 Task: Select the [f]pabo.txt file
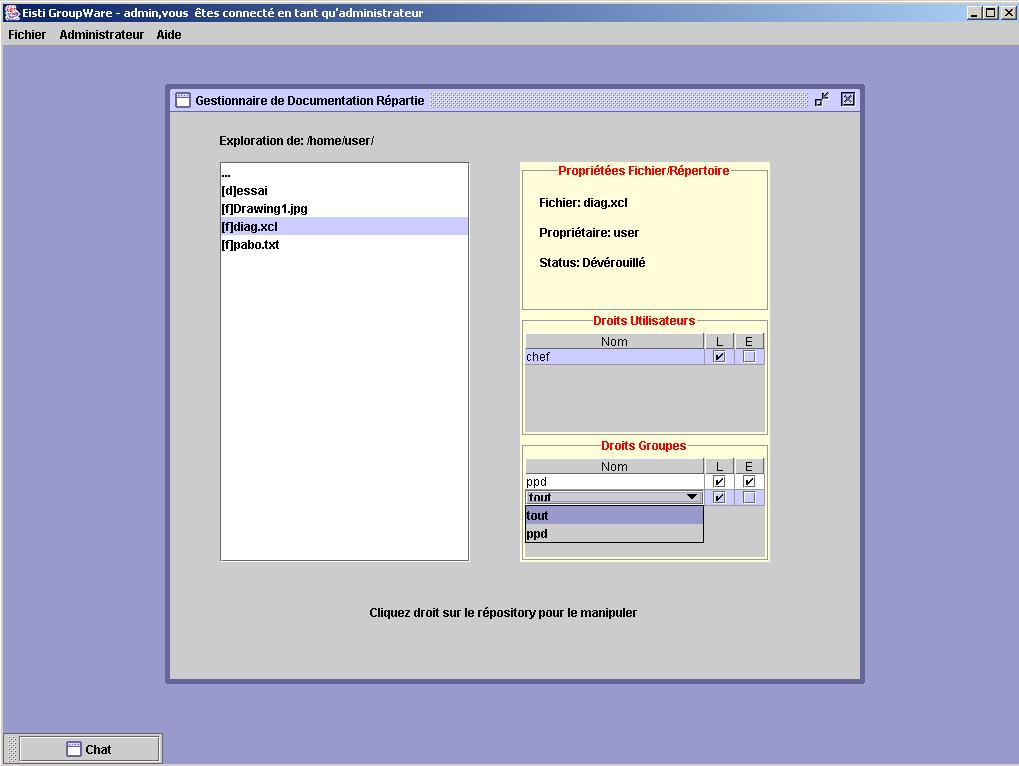point(250,245)
